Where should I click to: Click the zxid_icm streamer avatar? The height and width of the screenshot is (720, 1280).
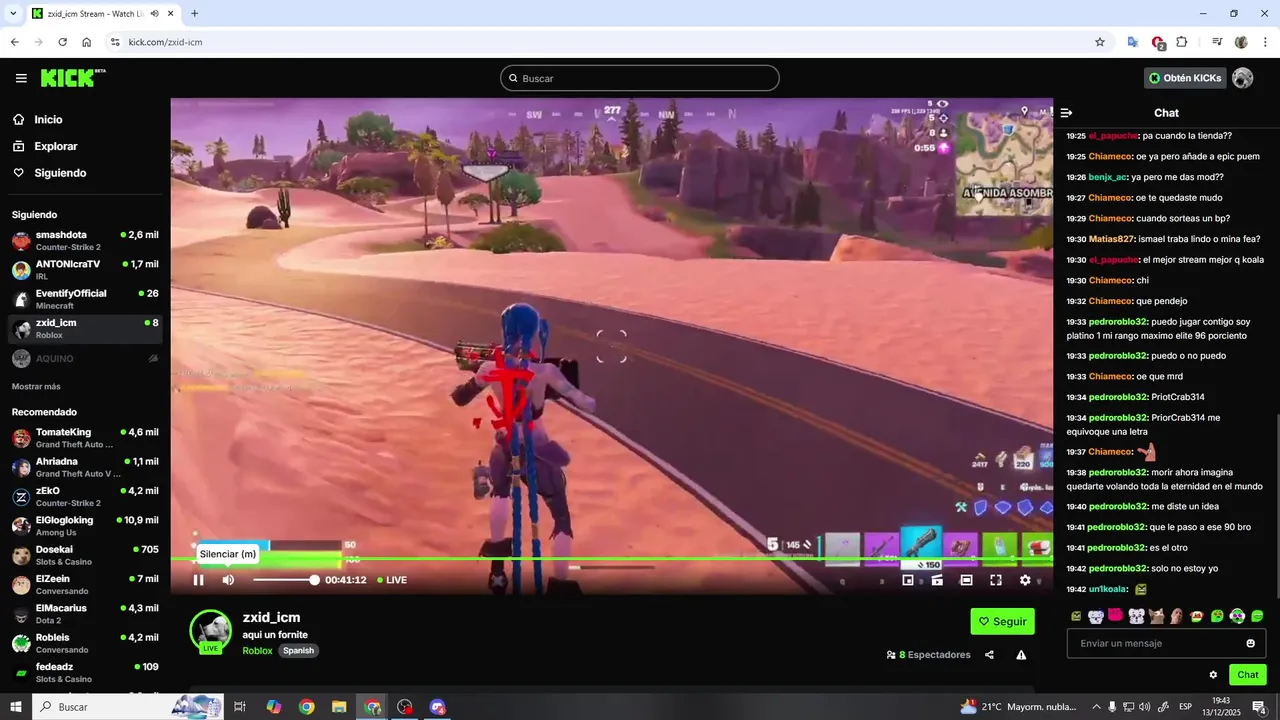click(211, 631)
